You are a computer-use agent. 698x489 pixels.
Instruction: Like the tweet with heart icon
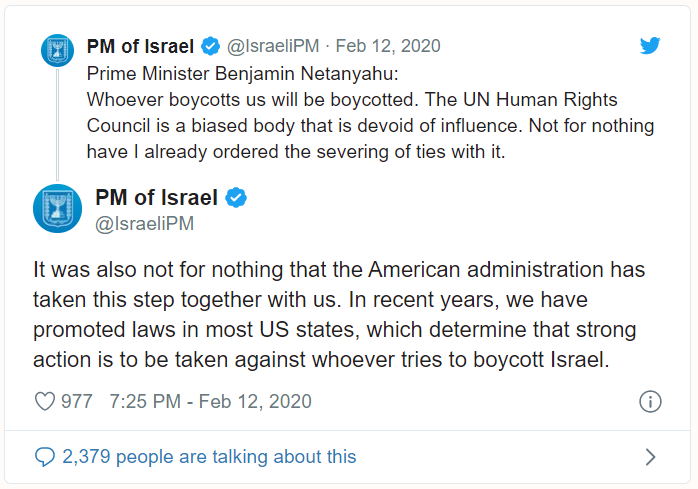click(x=45, y=401)
